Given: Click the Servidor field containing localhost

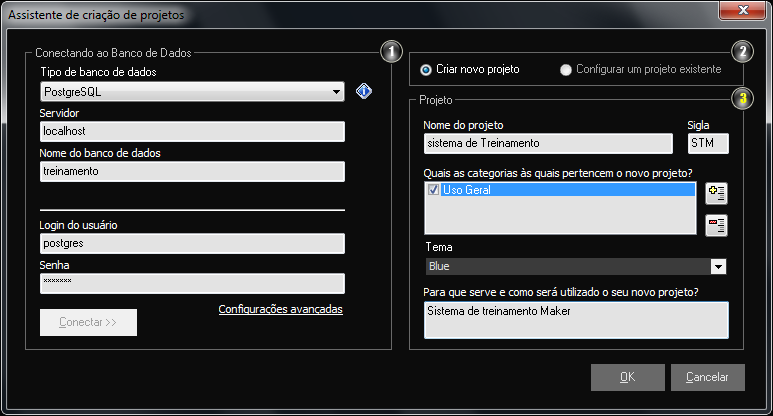Looking at the screenshot, I should coord(192,131).
